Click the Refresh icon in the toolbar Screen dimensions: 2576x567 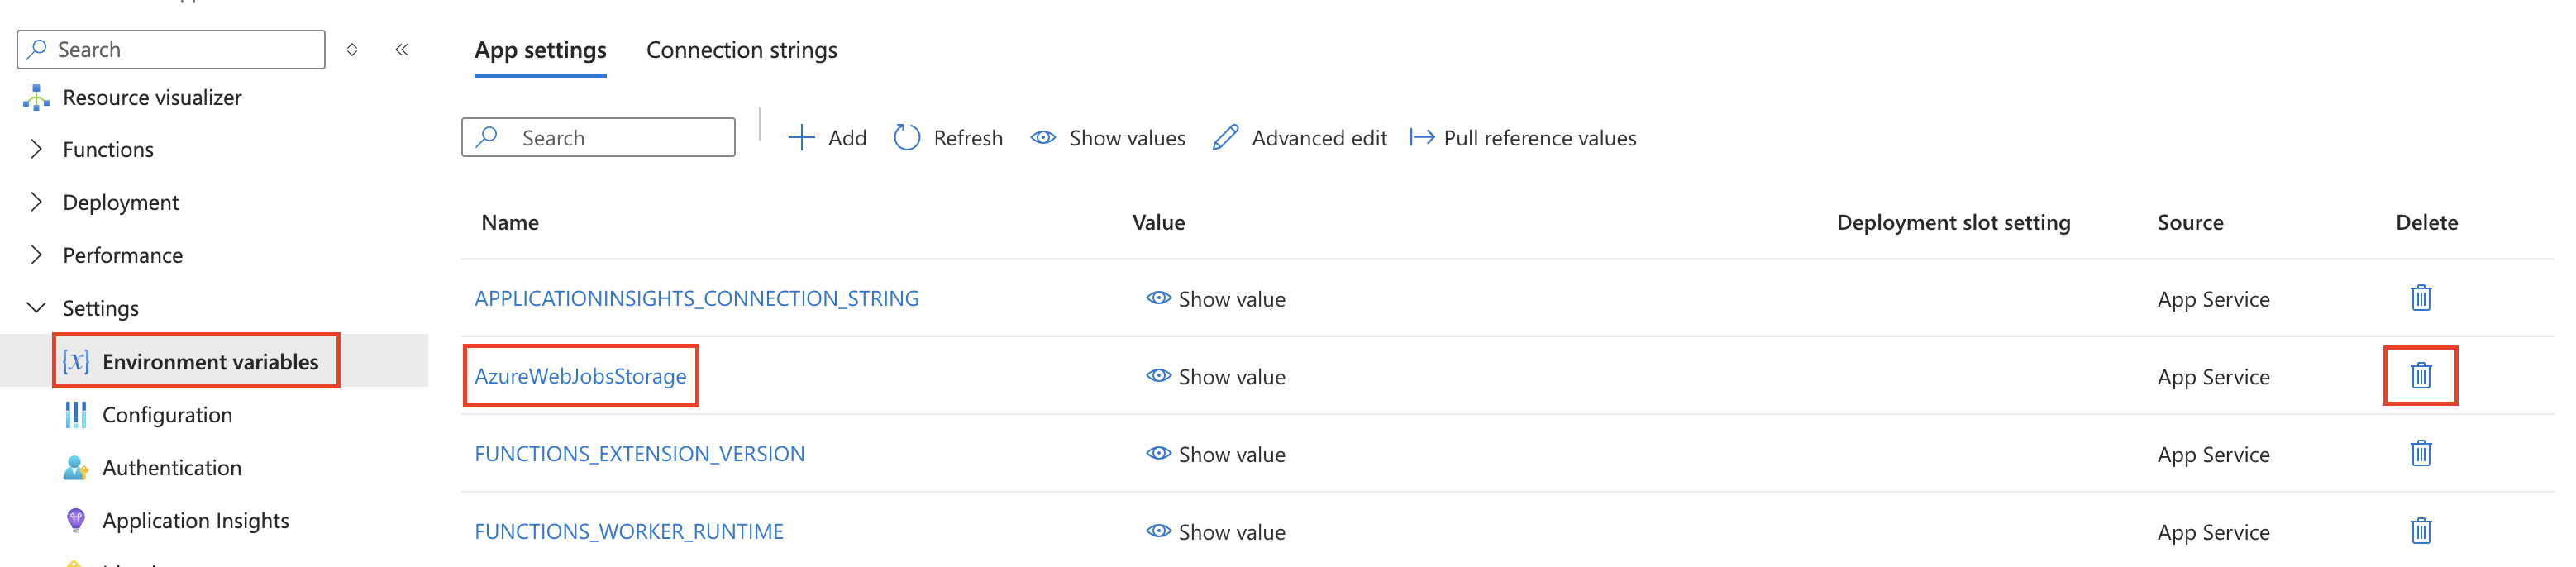pyautogui.click(x=906, y=137)
